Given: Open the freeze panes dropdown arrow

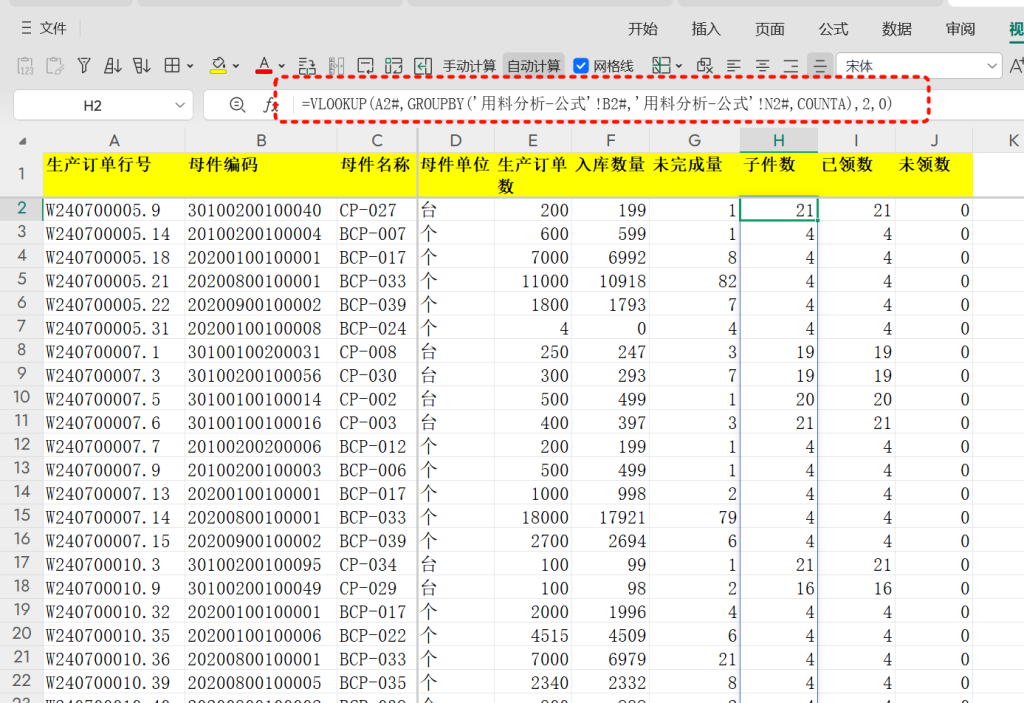Looking at the screenshot, I should click(679, 66).
